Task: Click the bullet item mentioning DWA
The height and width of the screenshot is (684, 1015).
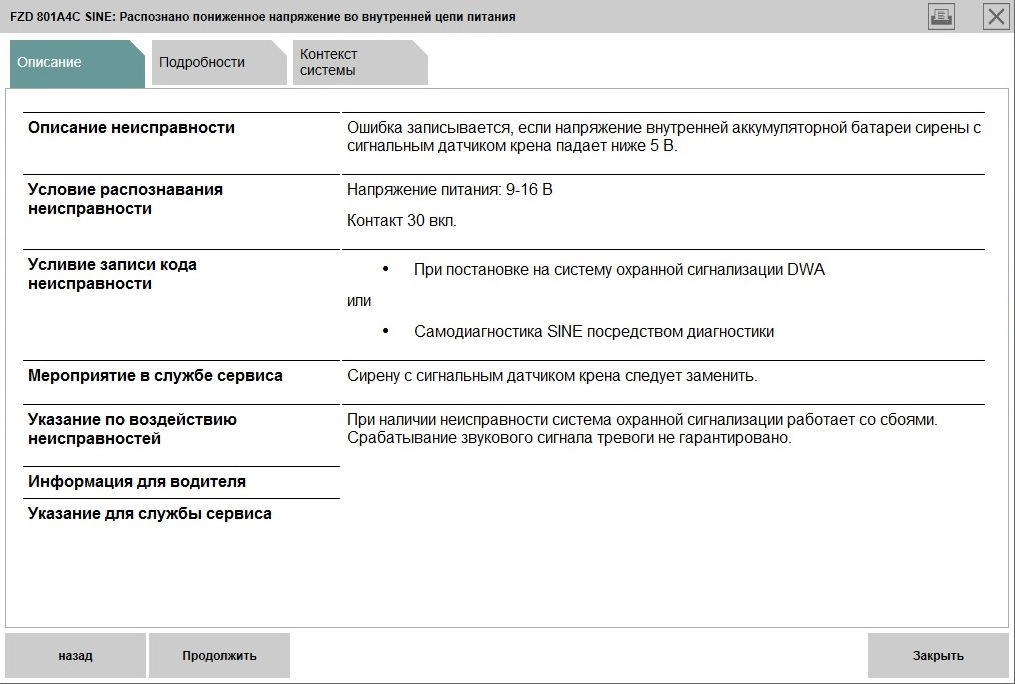Action: pyautogui.click(x=619, y=270)
